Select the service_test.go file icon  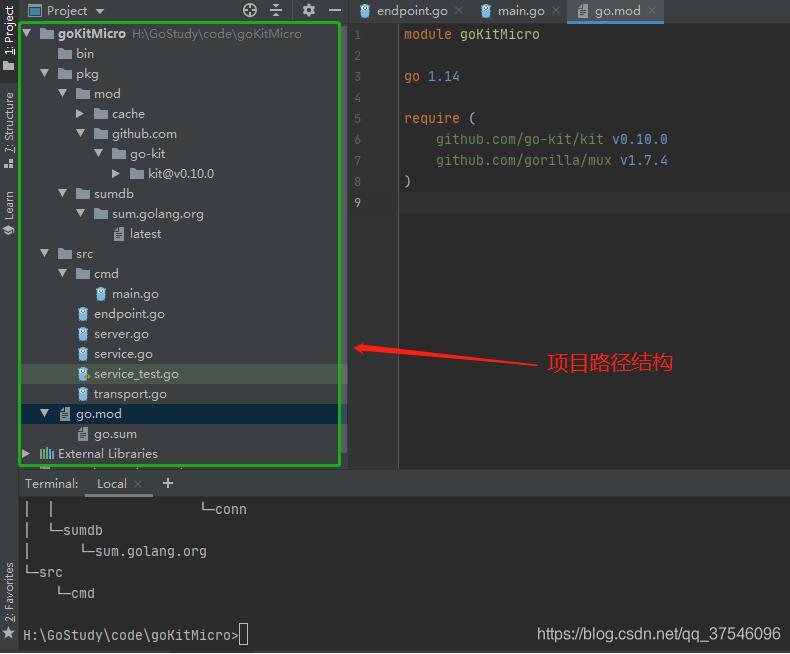(84, 374)
